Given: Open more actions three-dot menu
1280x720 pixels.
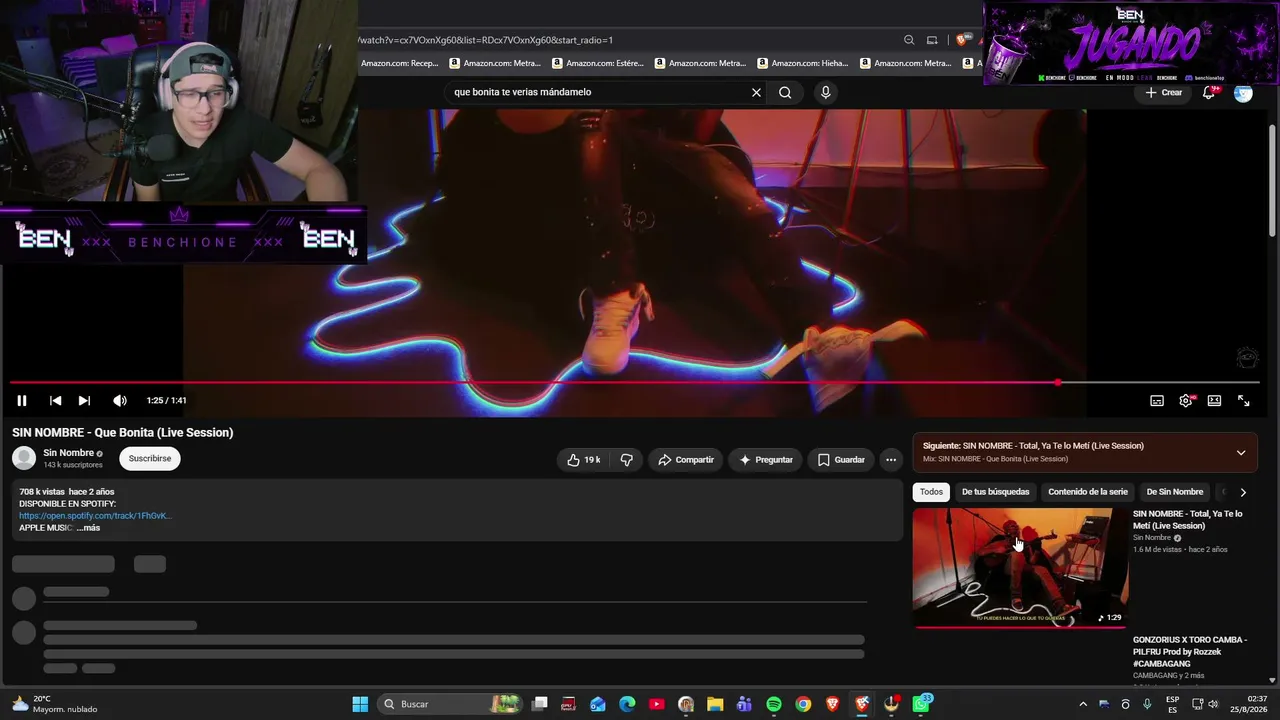Looking at the screenshot, I should point(891,460).
